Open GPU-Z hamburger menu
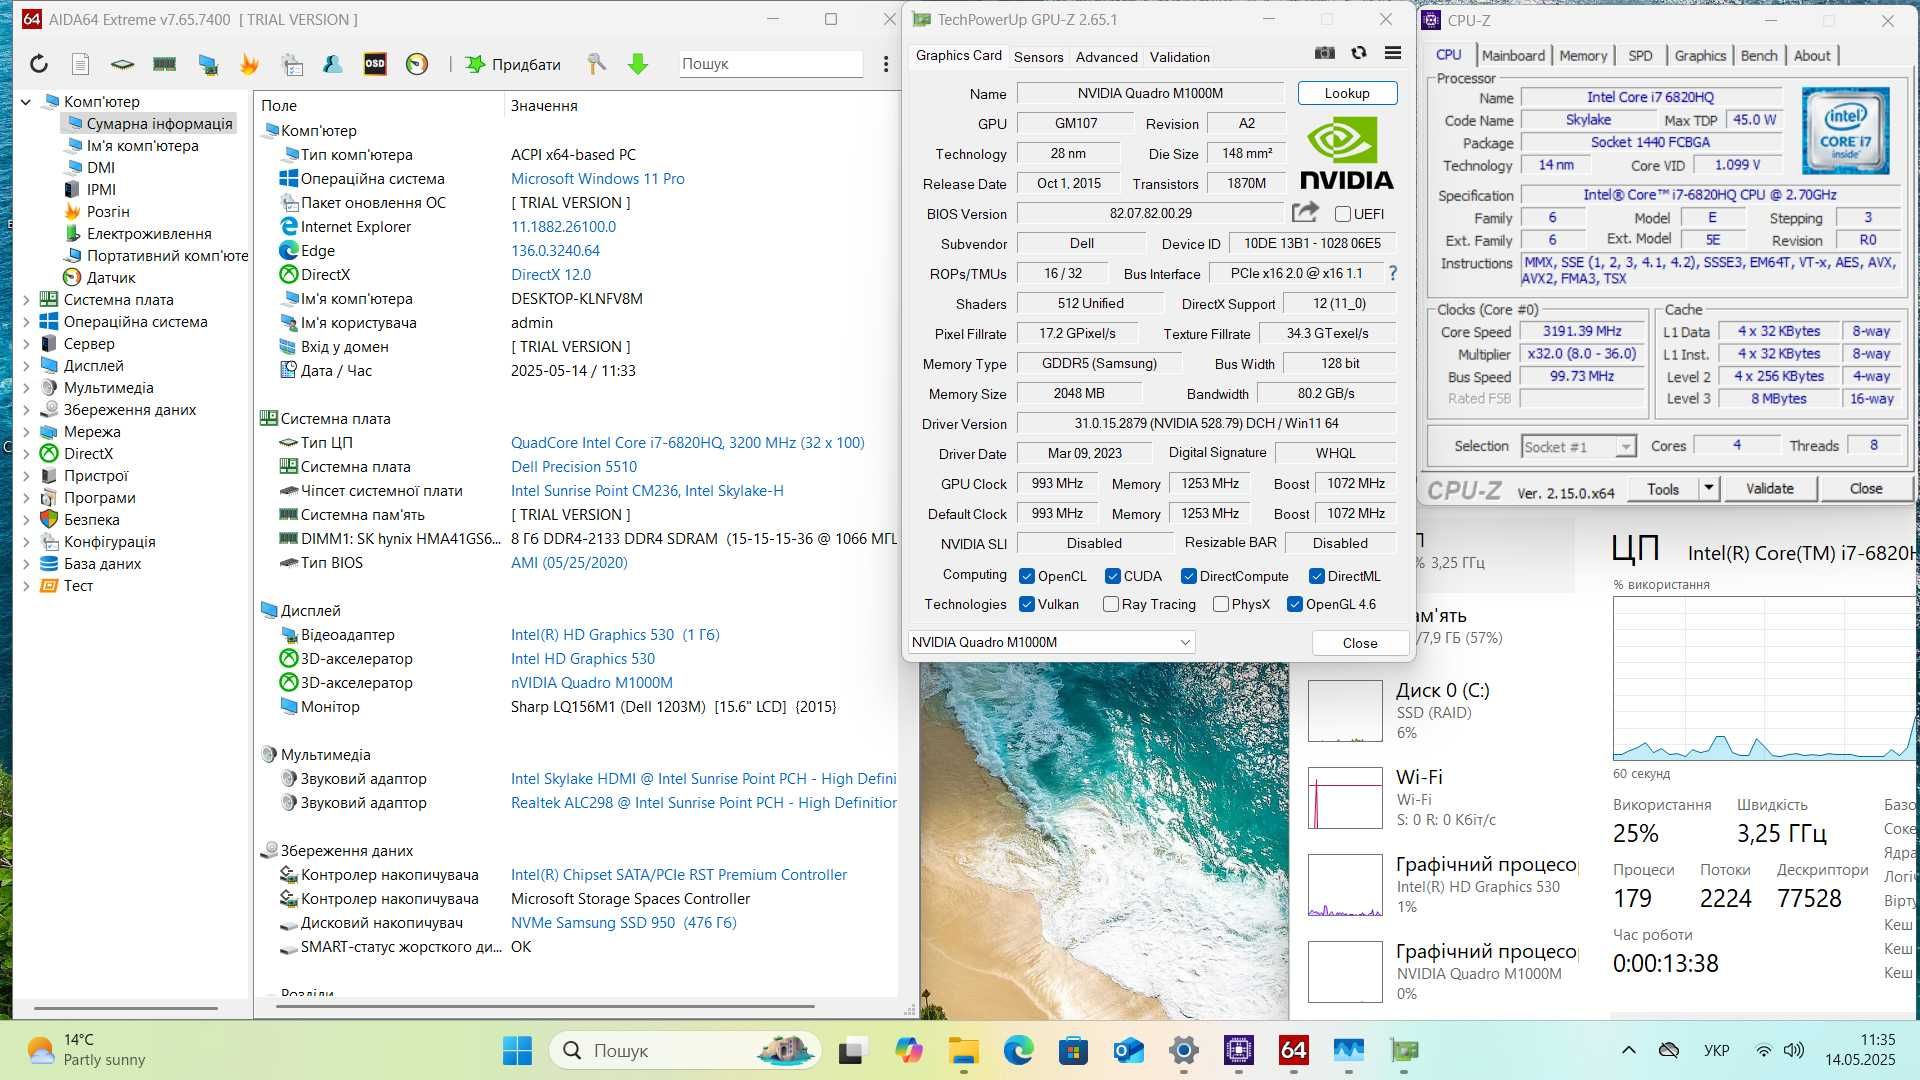Image resolution: width=1920 pixels, height=1080 pixels. 1393,53
